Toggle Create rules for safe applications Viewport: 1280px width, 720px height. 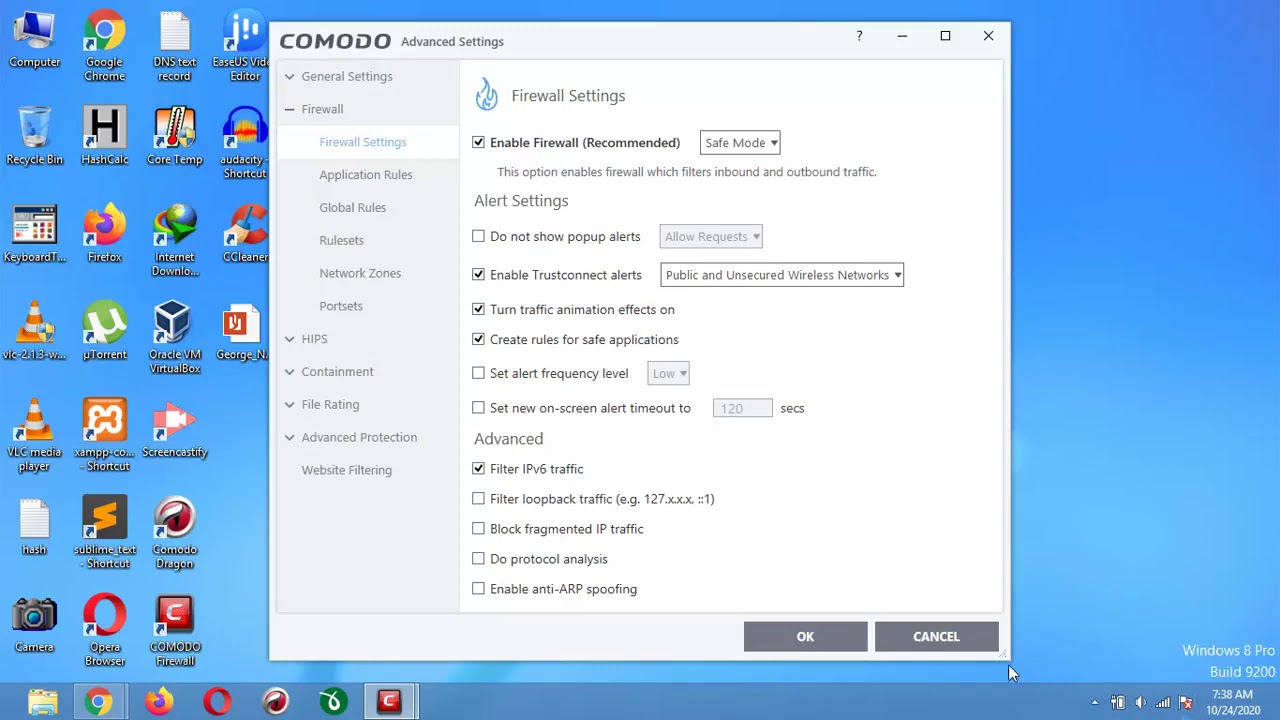pyautogui.click(x=478, y=340)
